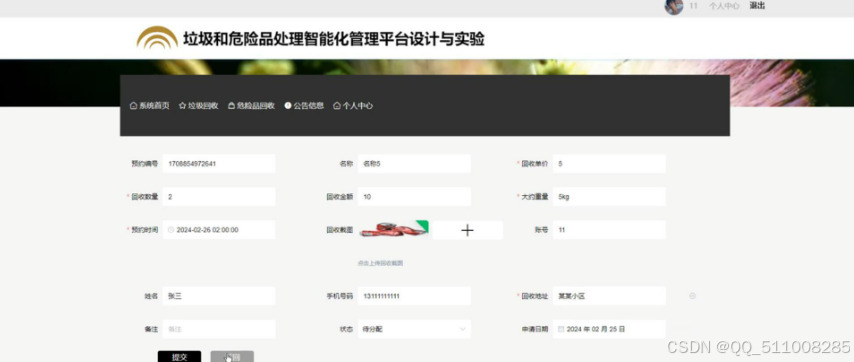
Task: Click the small circular icon right of 回收地址
Action: tap(692, 296)
